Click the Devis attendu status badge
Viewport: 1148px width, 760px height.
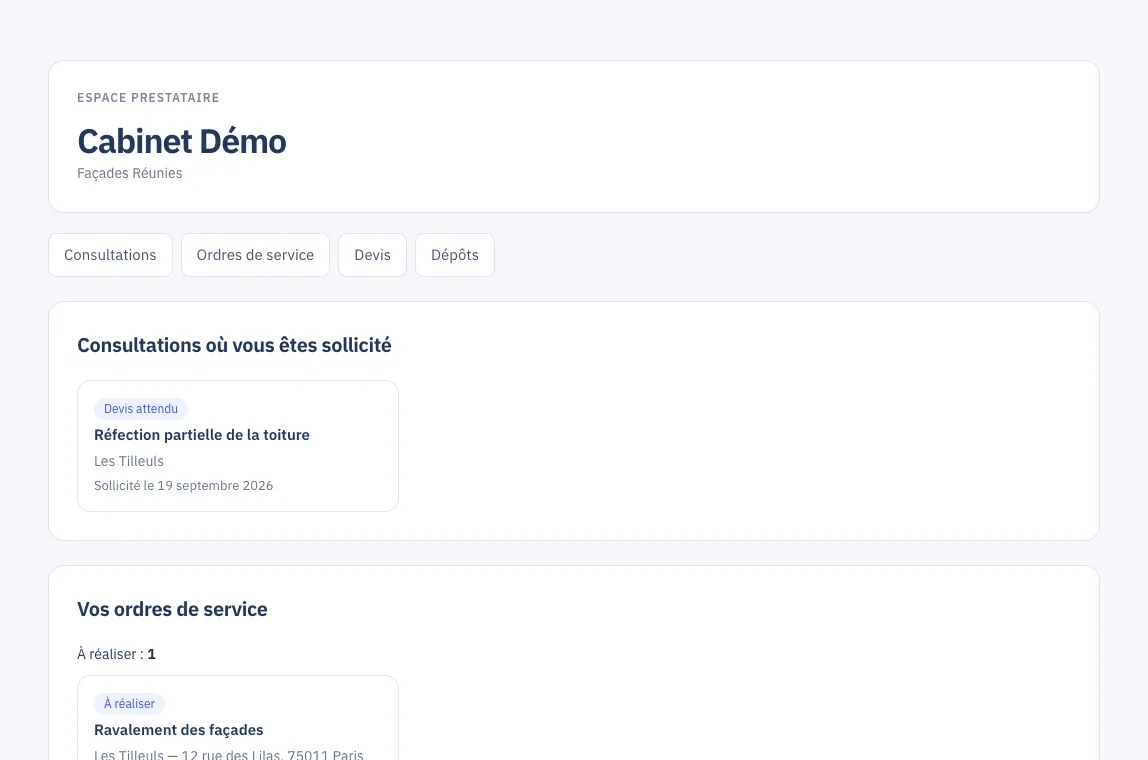[141, 409]
